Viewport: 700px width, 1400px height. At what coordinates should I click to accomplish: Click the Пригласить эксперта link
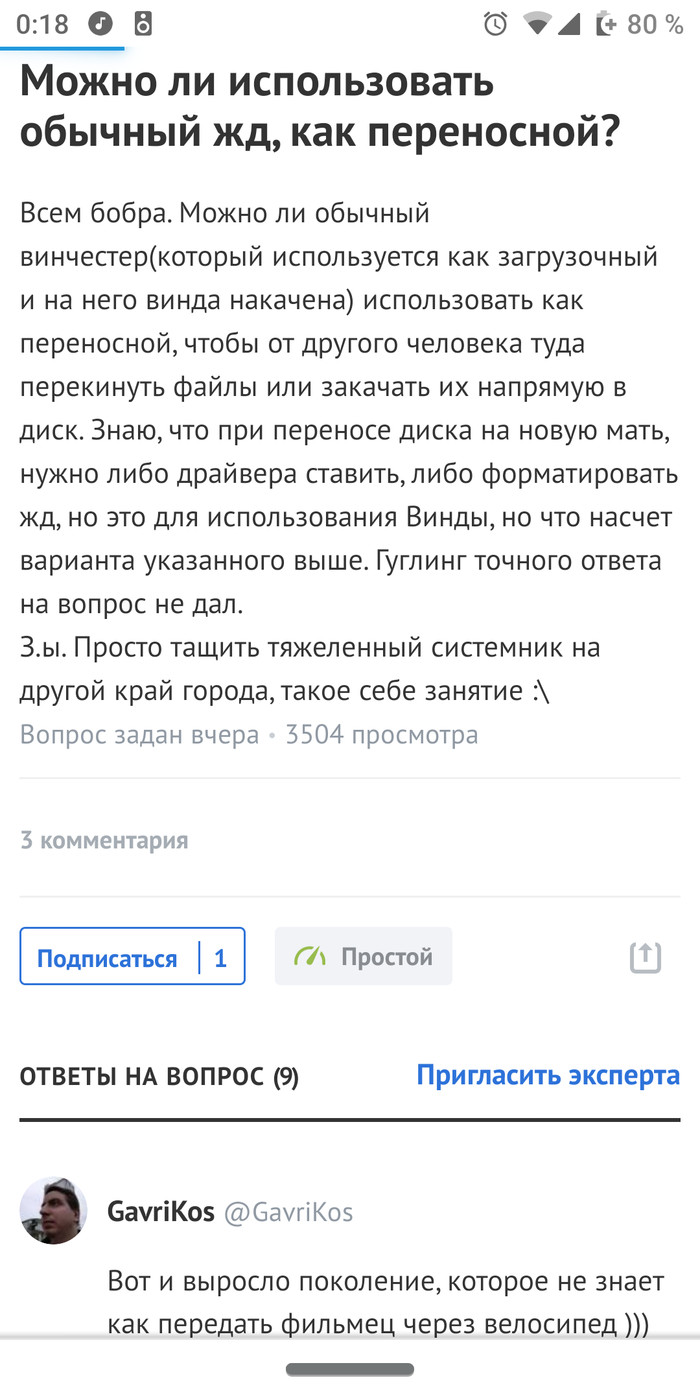pos(547,1075)
